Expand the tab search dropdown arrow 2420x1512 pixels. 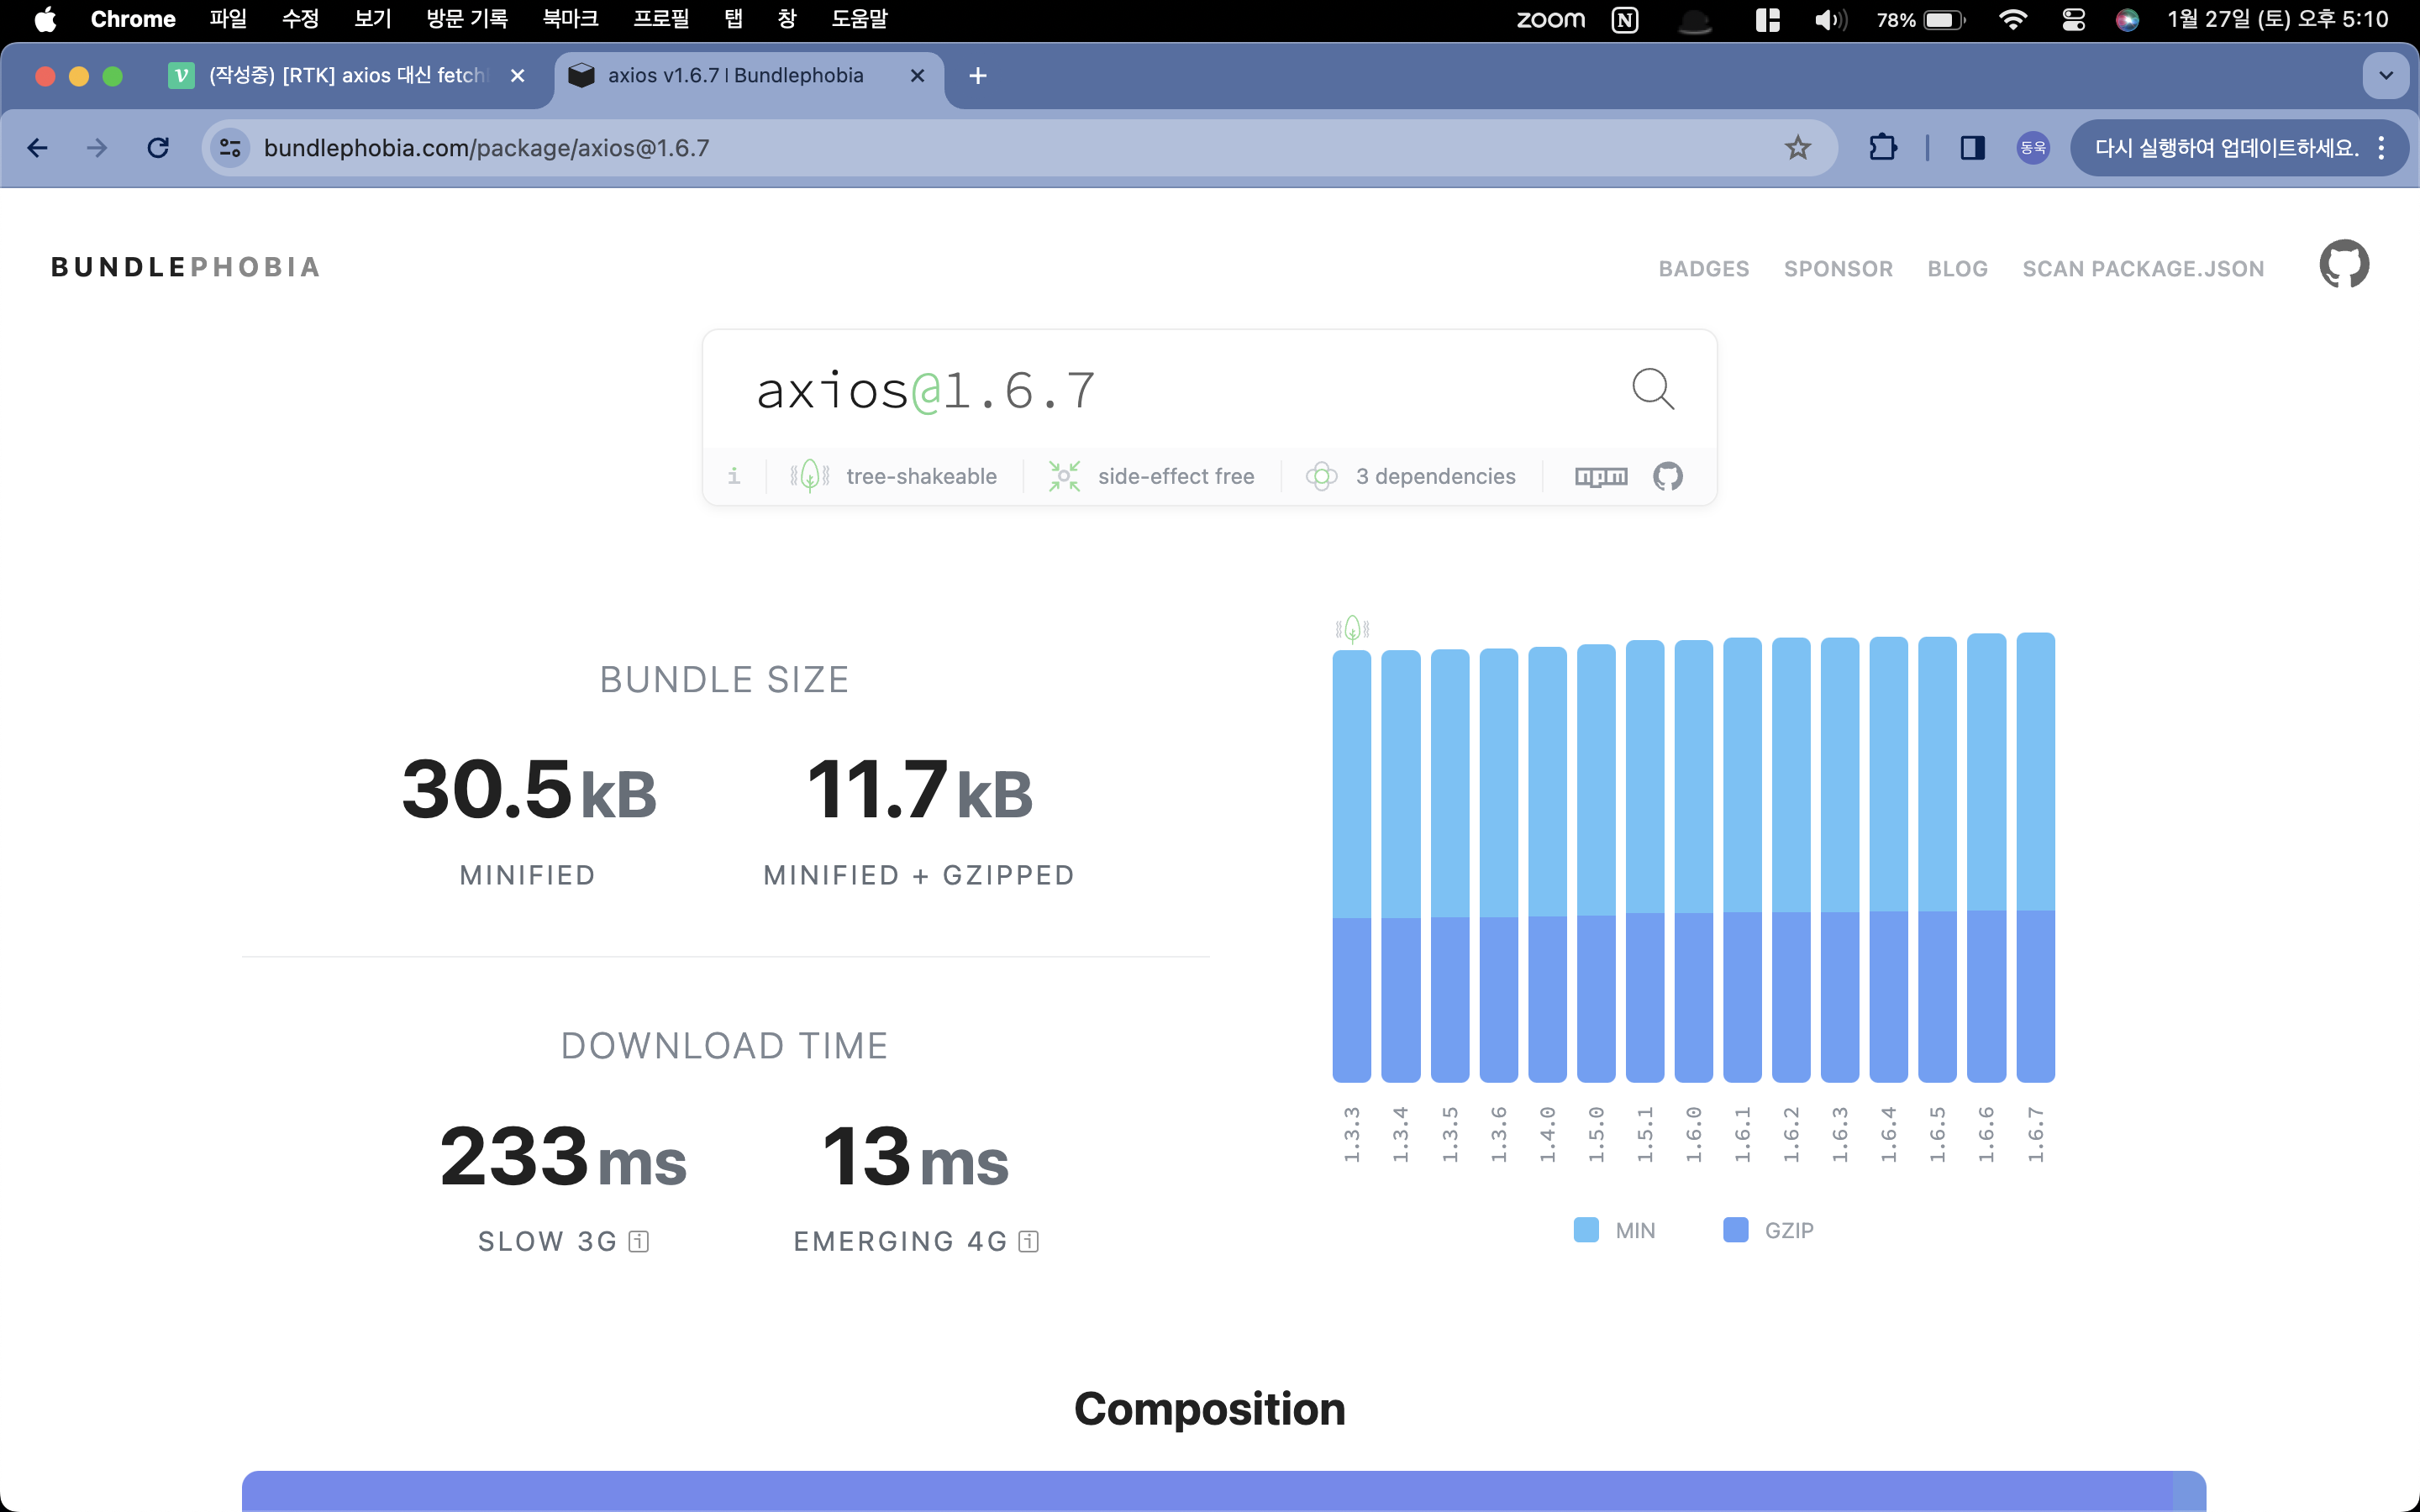pyautogui.click(x=2385, y=76)
